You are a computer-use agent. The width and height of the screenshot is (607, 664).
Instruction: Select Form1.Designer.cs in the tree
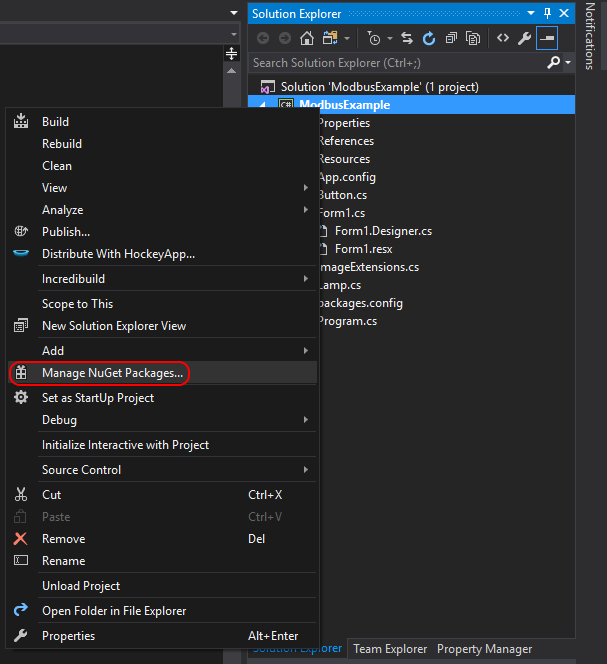pos(383,231)
